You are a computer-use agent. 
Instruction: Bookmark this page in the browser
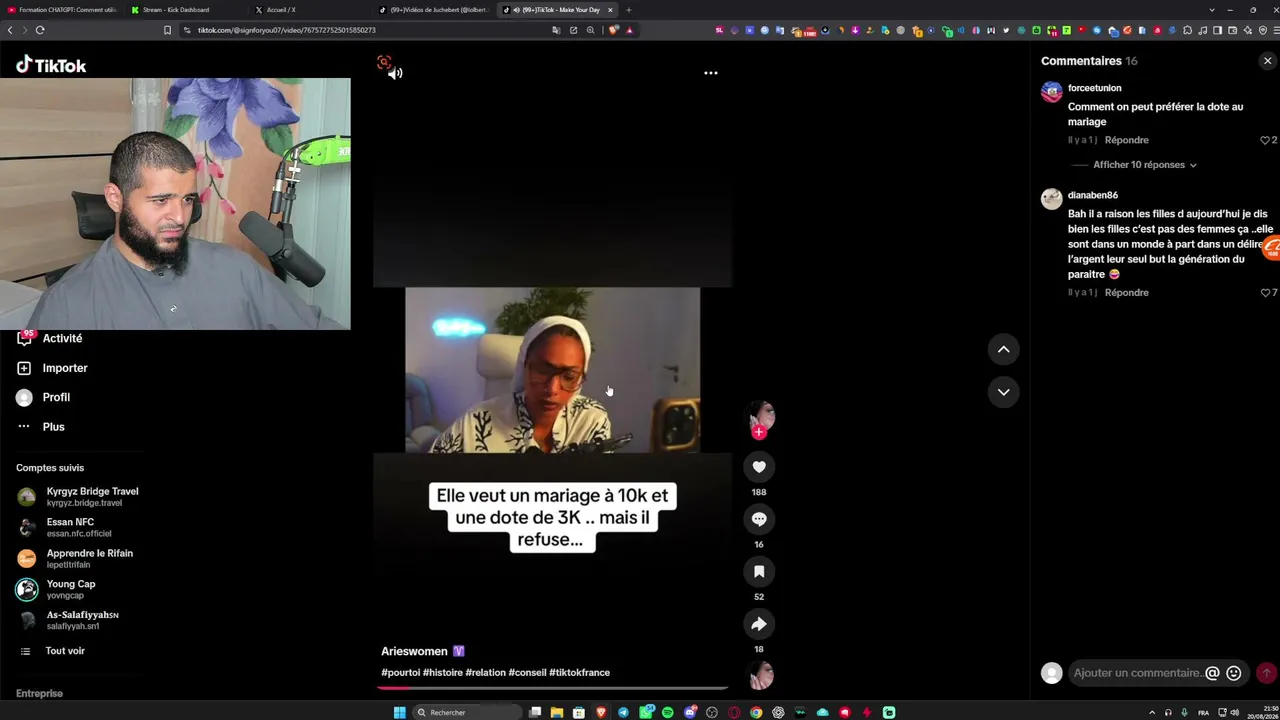tap(167, 30)
